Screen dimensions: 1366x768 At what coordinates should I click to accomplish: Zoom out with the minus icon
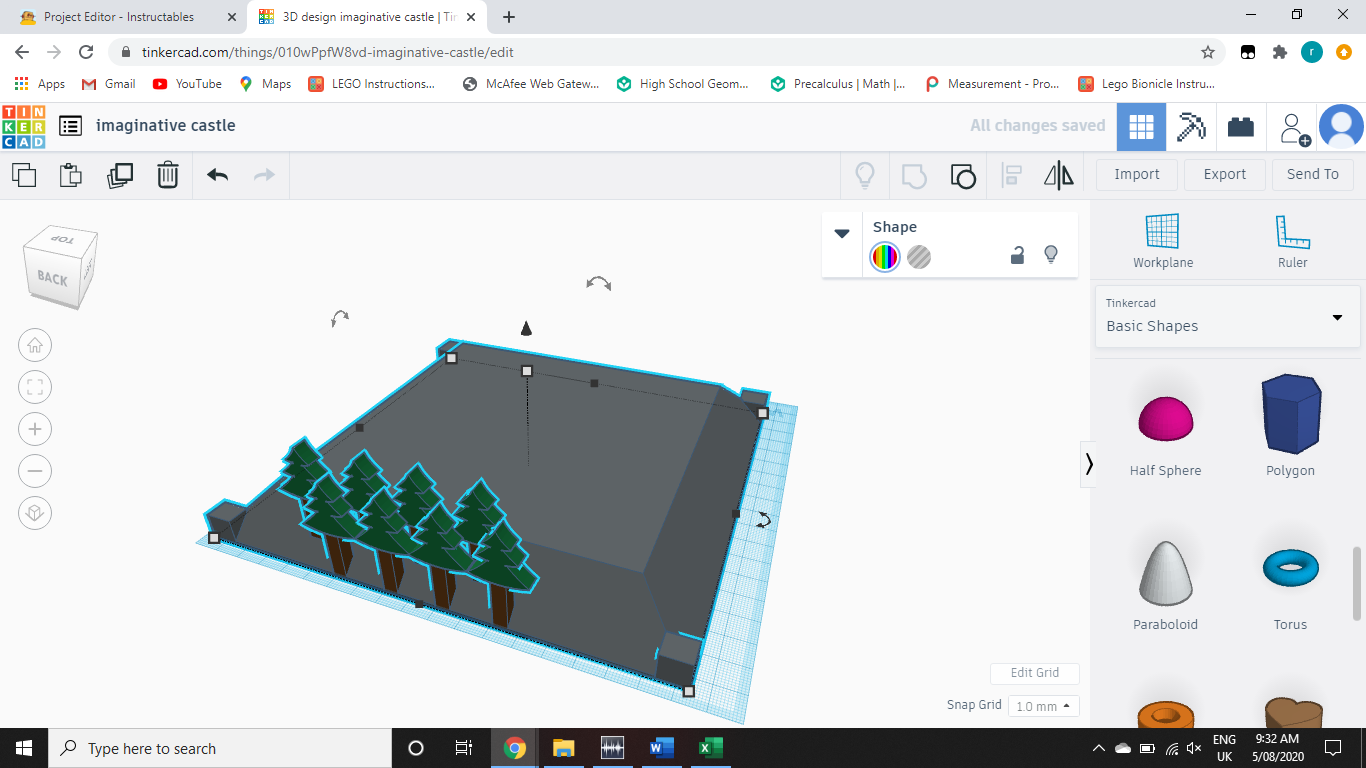pos(35,471)
